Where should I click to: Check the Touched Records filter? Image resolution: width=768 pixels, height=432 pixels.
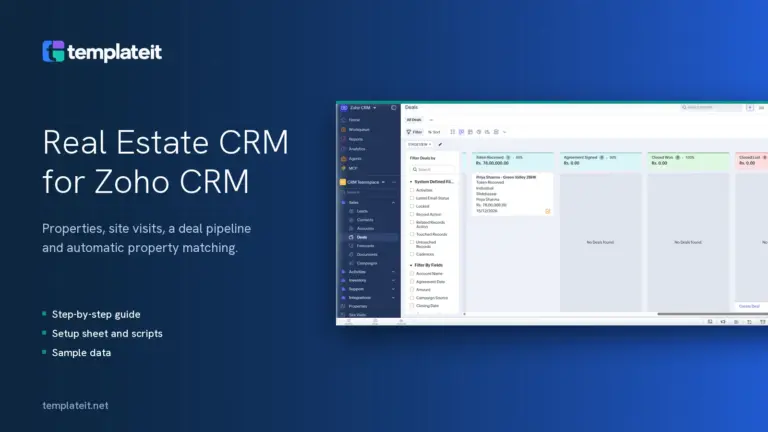click(x=412, y=234)
